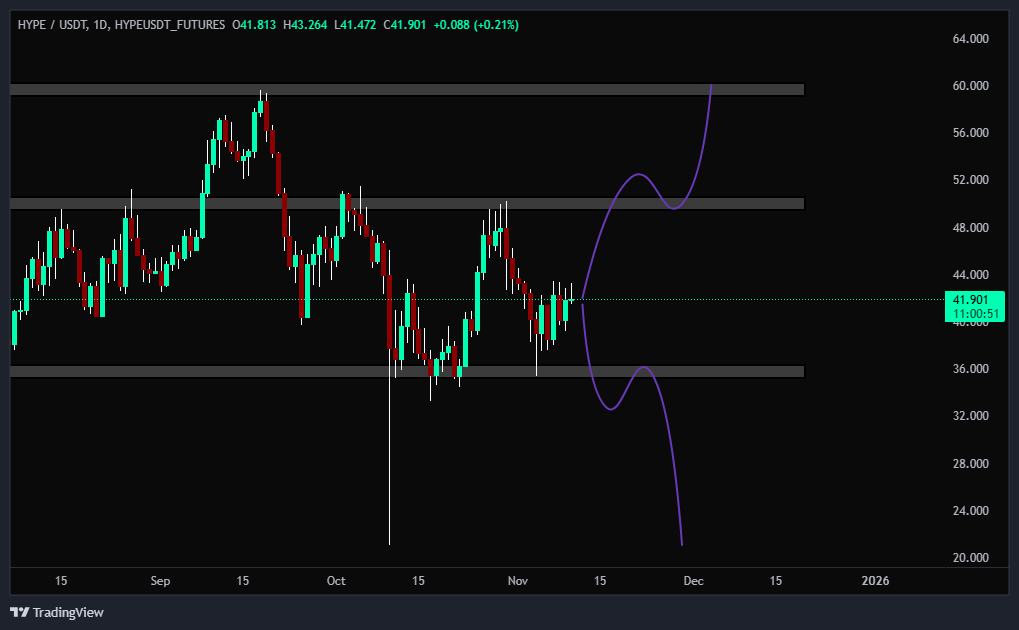Click the HYPE / USDT symbol title

tap(52, 24)
